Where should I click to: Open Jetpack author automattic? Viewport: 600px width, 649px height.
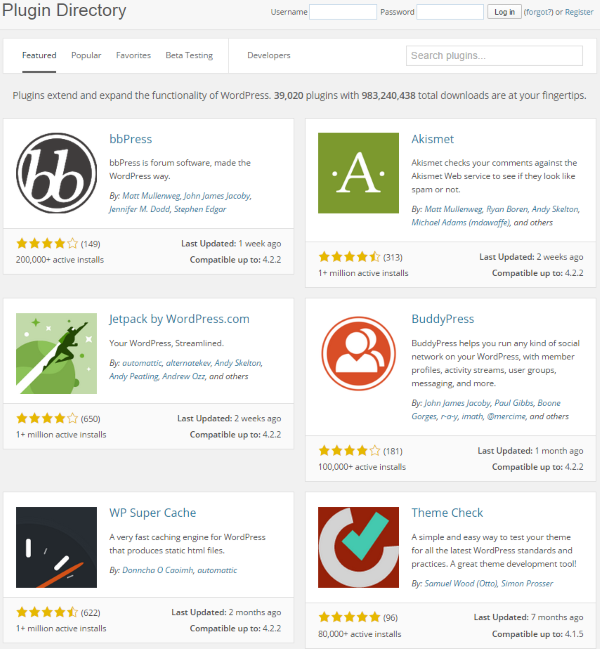(142, 363)
